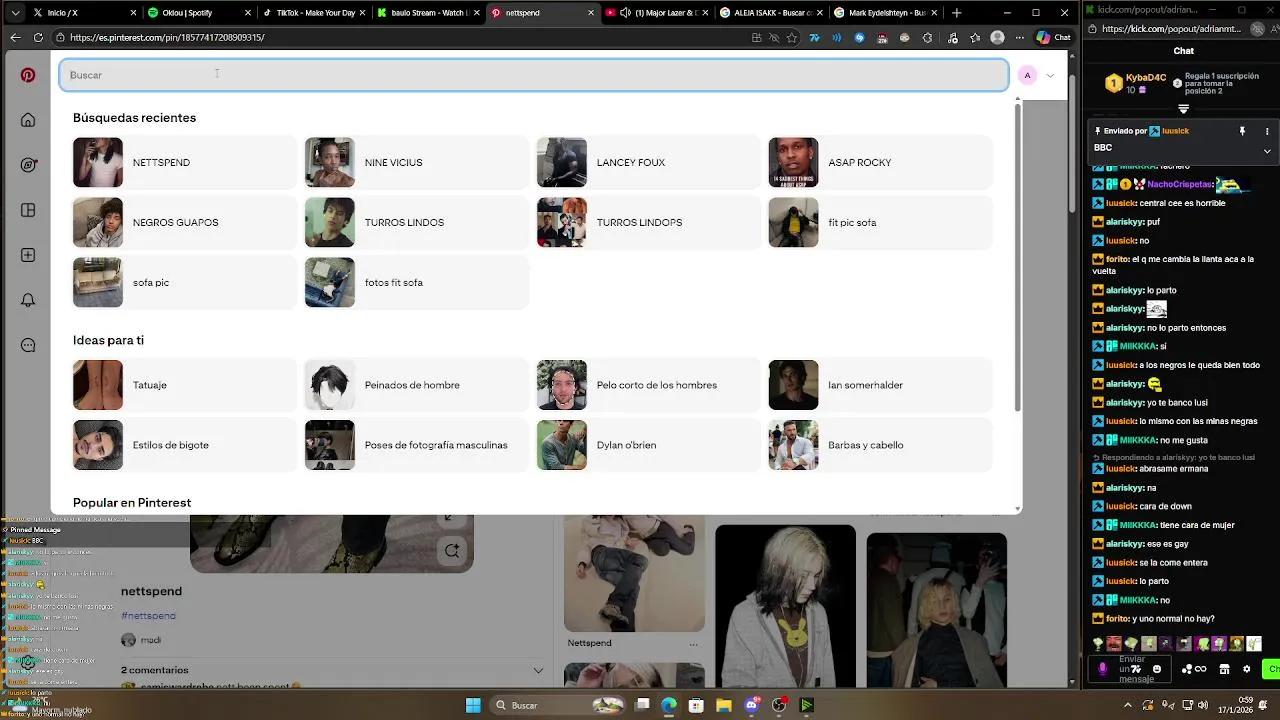Expand Pinterest account dropdown chevron
This screenshot has width=1280, height=720.
[1050, 75]
